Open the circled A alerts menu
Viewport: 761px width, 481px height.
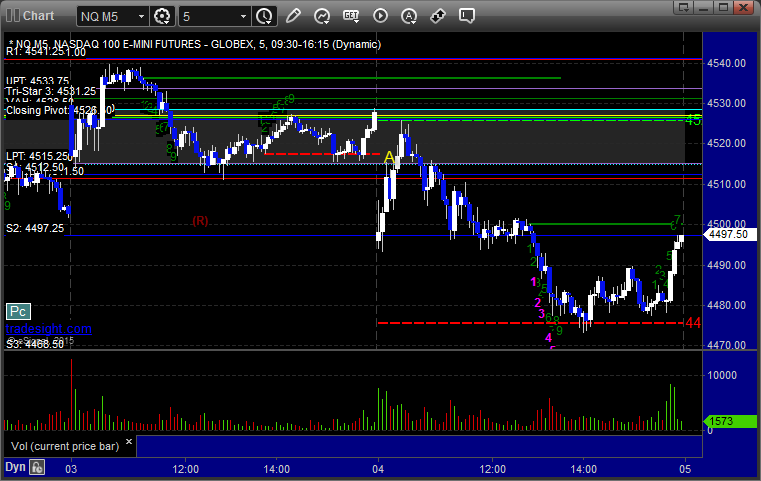coord(409,17)
